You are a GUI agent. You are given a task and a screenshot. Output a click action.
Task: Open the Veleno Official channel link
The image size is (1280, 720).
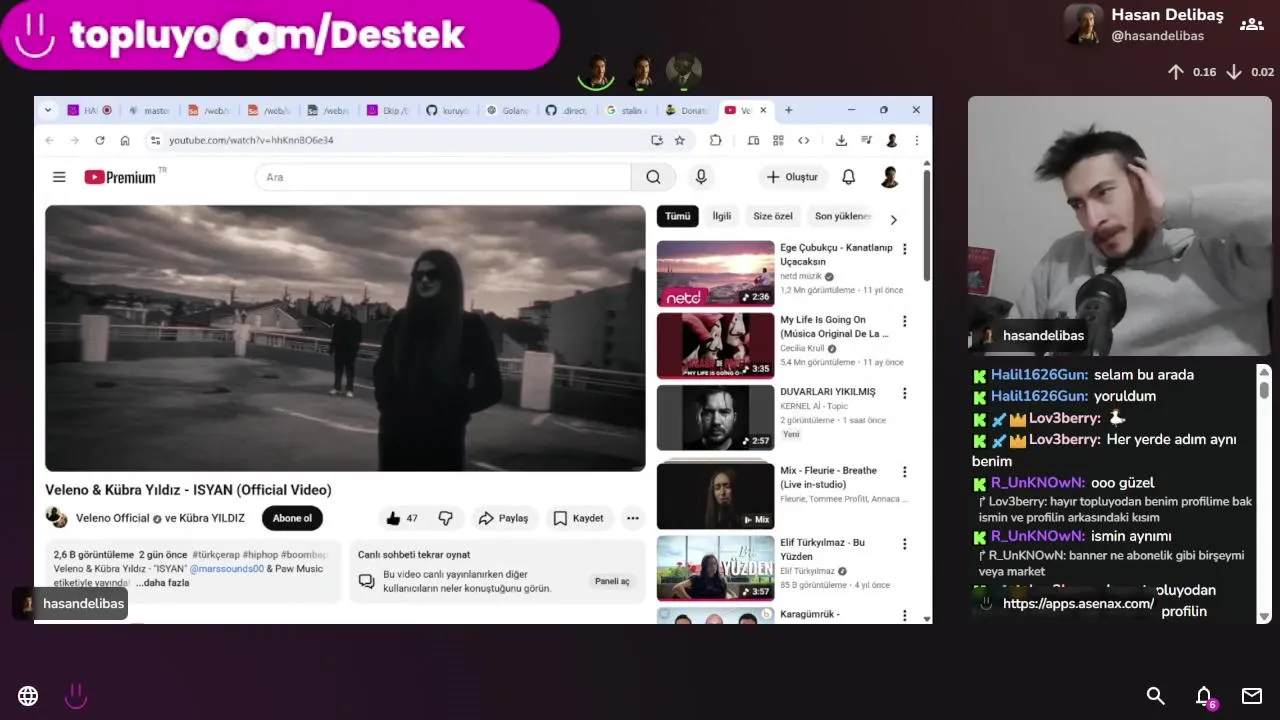(x=112, y=518)
